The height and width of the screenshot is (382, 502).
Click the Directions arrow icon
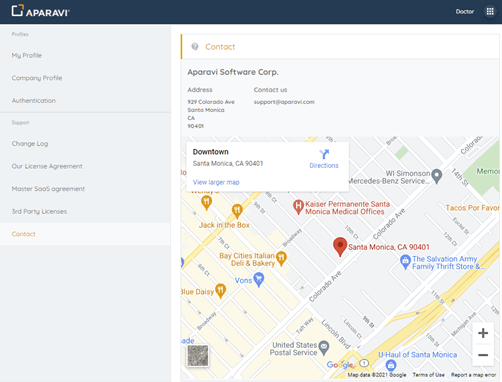click(324, 154)
